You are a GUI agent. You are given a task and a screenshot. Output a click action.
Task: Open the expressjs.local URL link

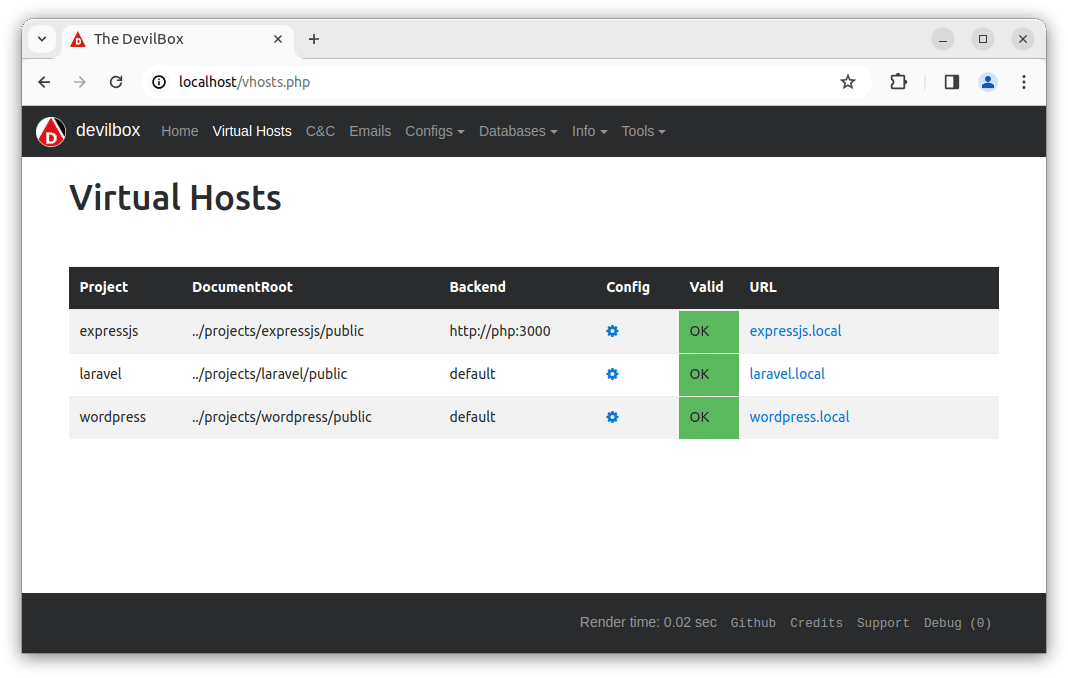[x=795, y=331]
